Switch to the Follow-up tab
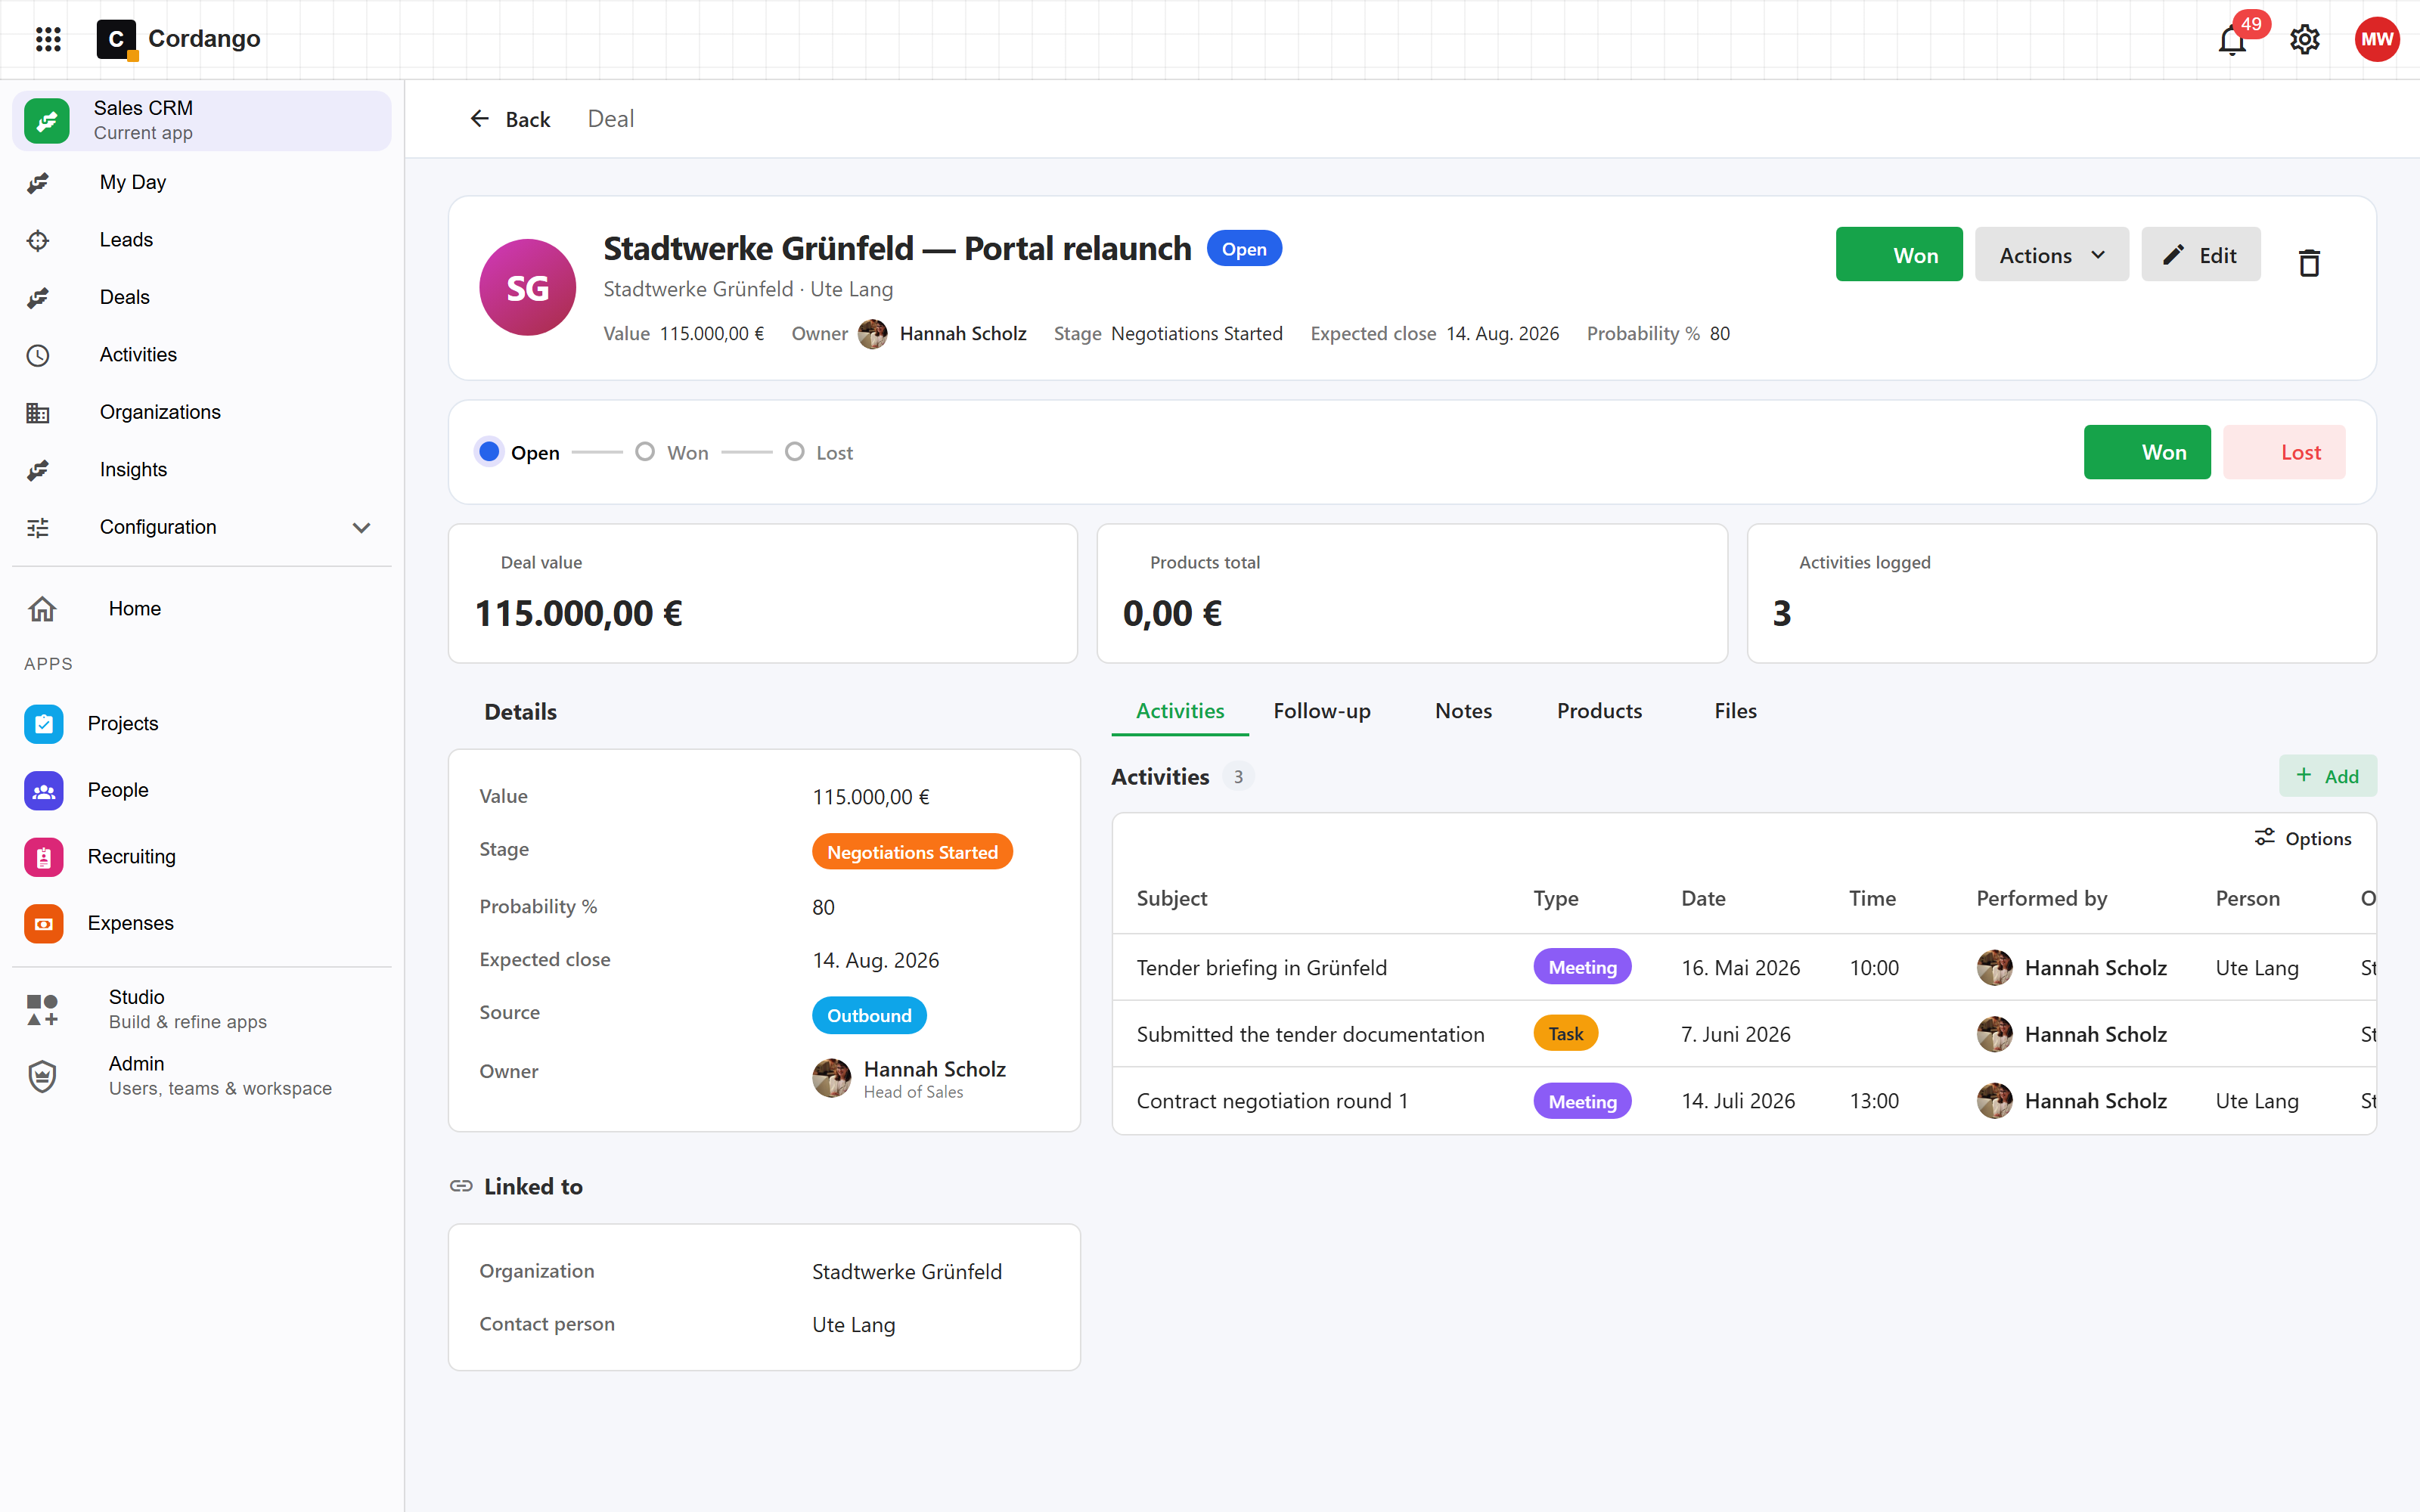 point(1322,711)
